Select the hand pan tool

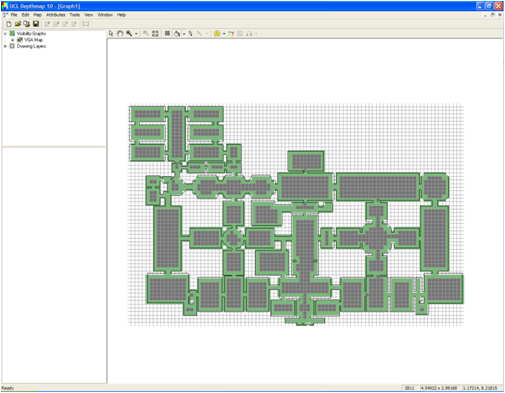120,33
